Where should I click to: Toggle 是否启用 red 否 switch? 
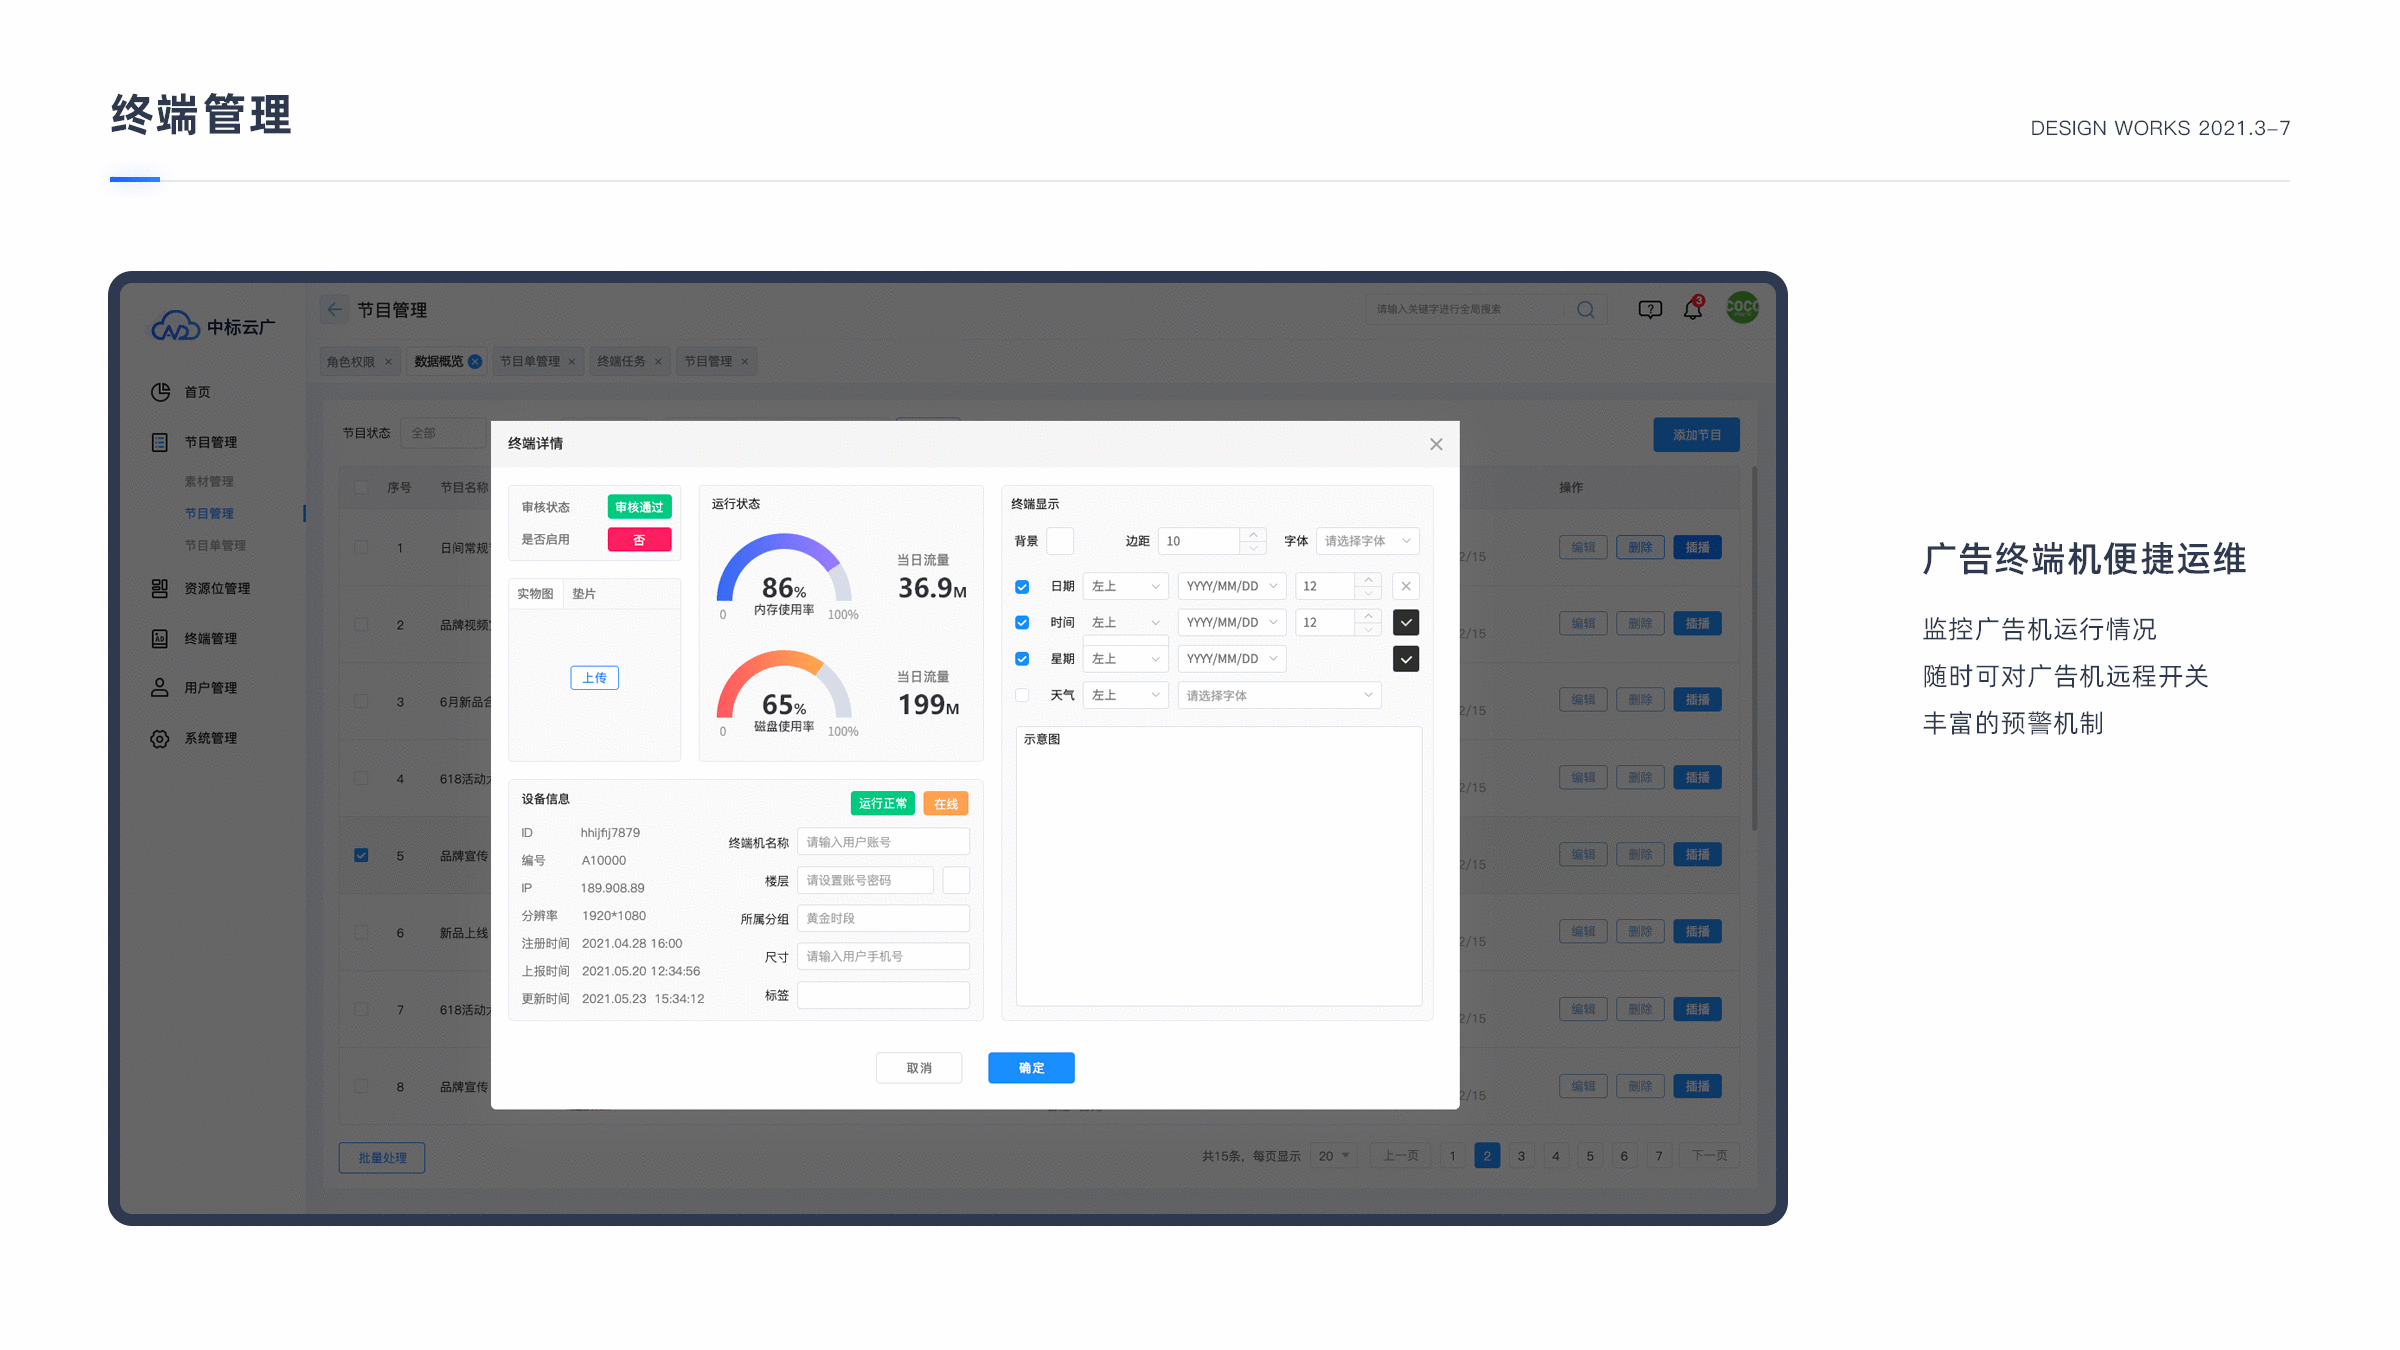(x=640, y=540)
